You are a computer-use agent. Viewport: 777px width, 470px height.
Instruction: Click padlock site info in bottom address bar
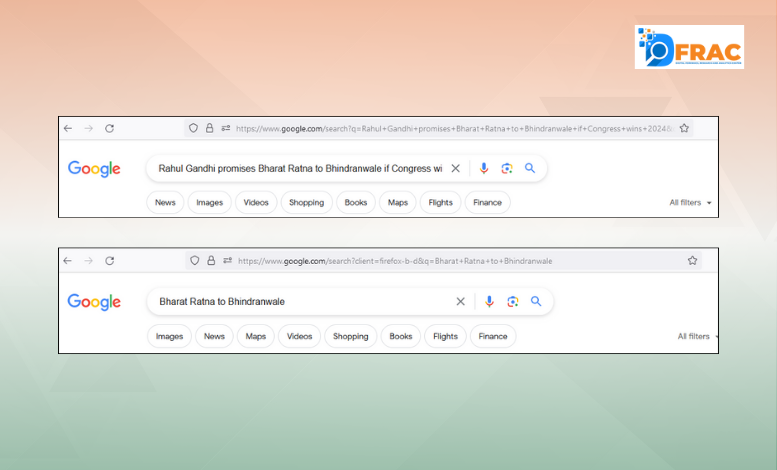[x=211, y=260]
